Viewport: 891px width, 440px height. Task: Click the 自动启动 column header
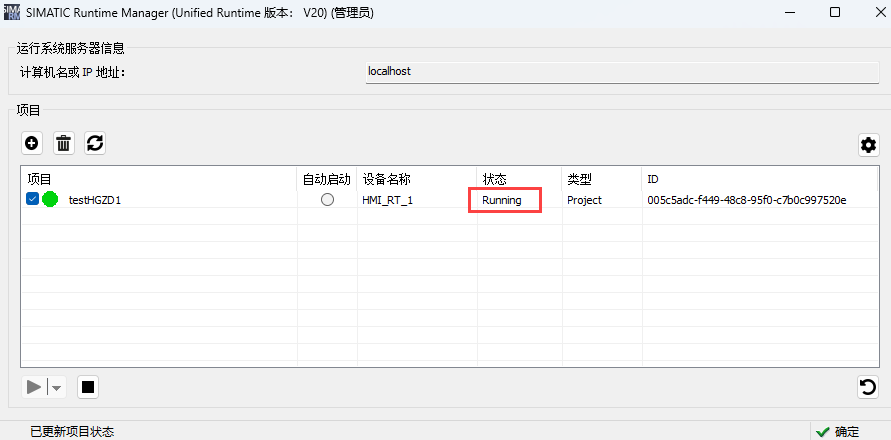(326, 179)
